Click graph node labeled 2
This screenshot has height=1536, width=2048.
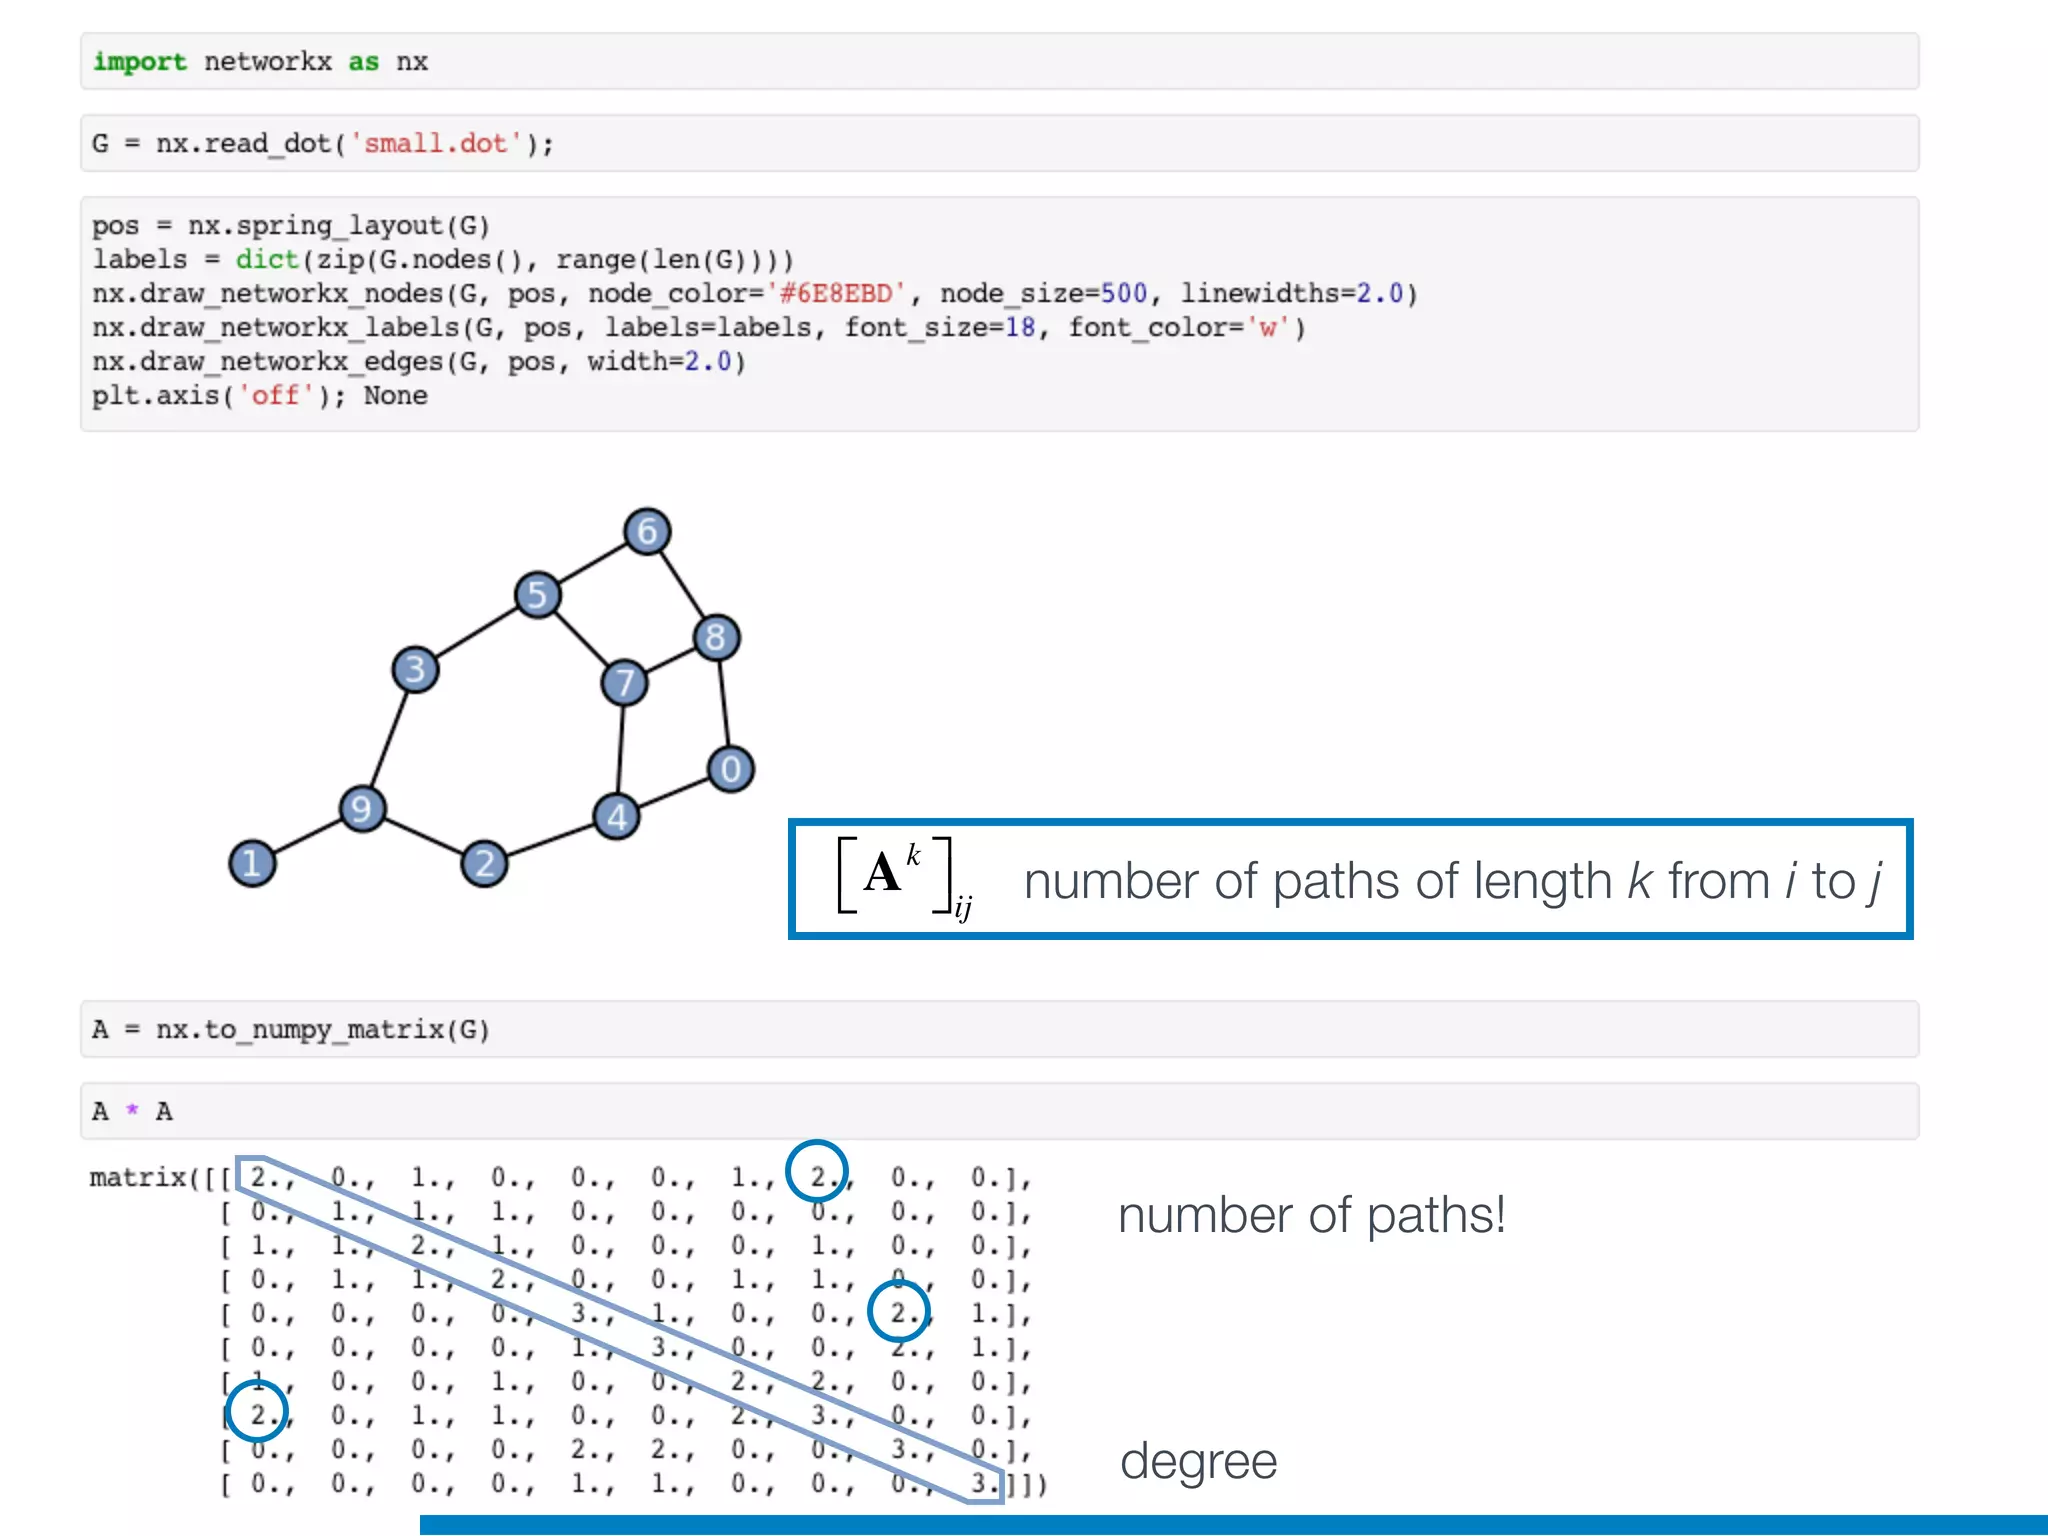(x=484, y=863)
